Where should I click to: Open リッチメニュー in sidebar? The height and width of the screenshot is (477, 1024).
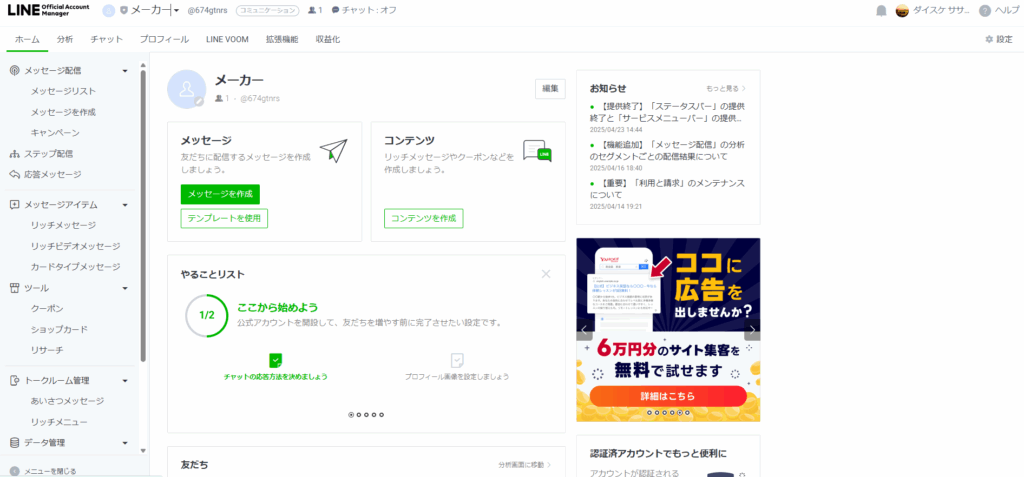click(x=59, y=421)
